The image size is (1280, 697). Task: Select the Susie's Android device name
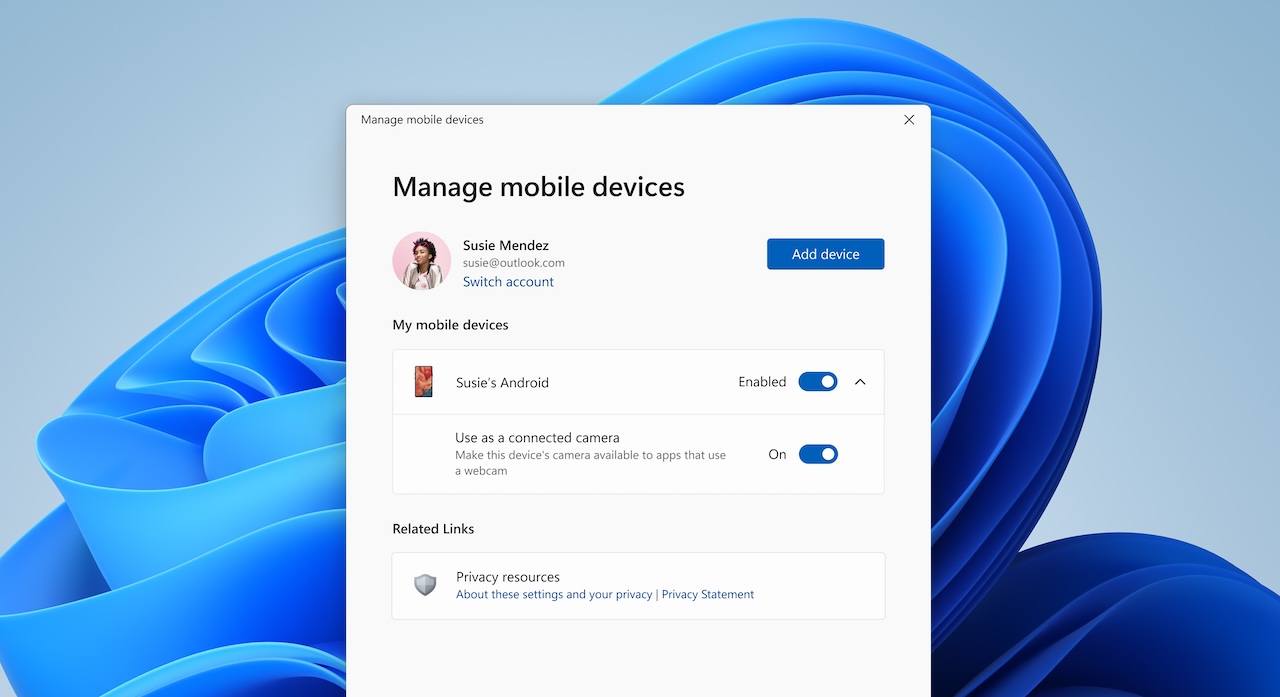tap(502, 382)
